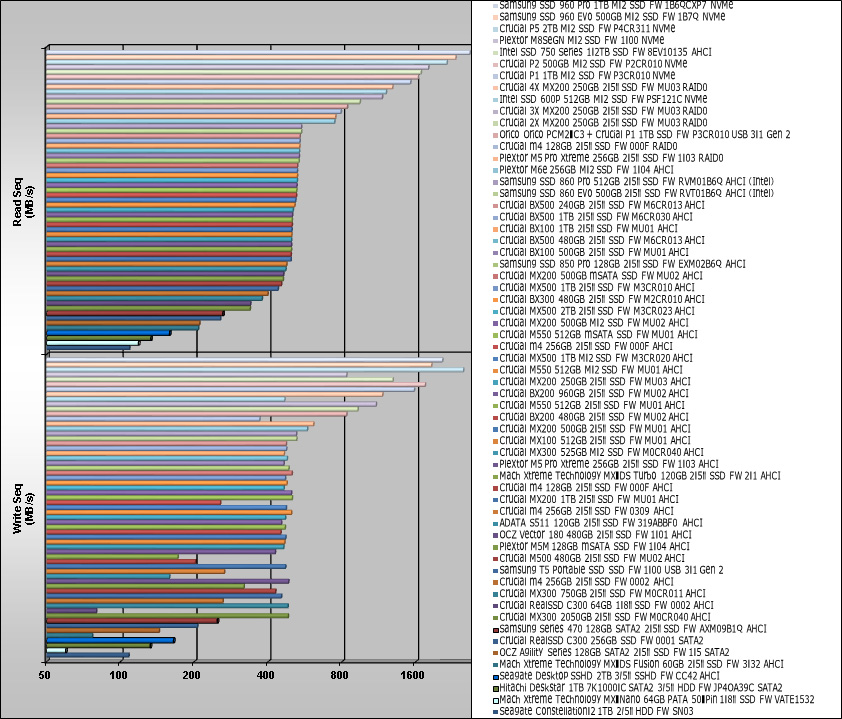Click the Crucial BX200 960GB legend entry
842x719 pixels.
593,394
